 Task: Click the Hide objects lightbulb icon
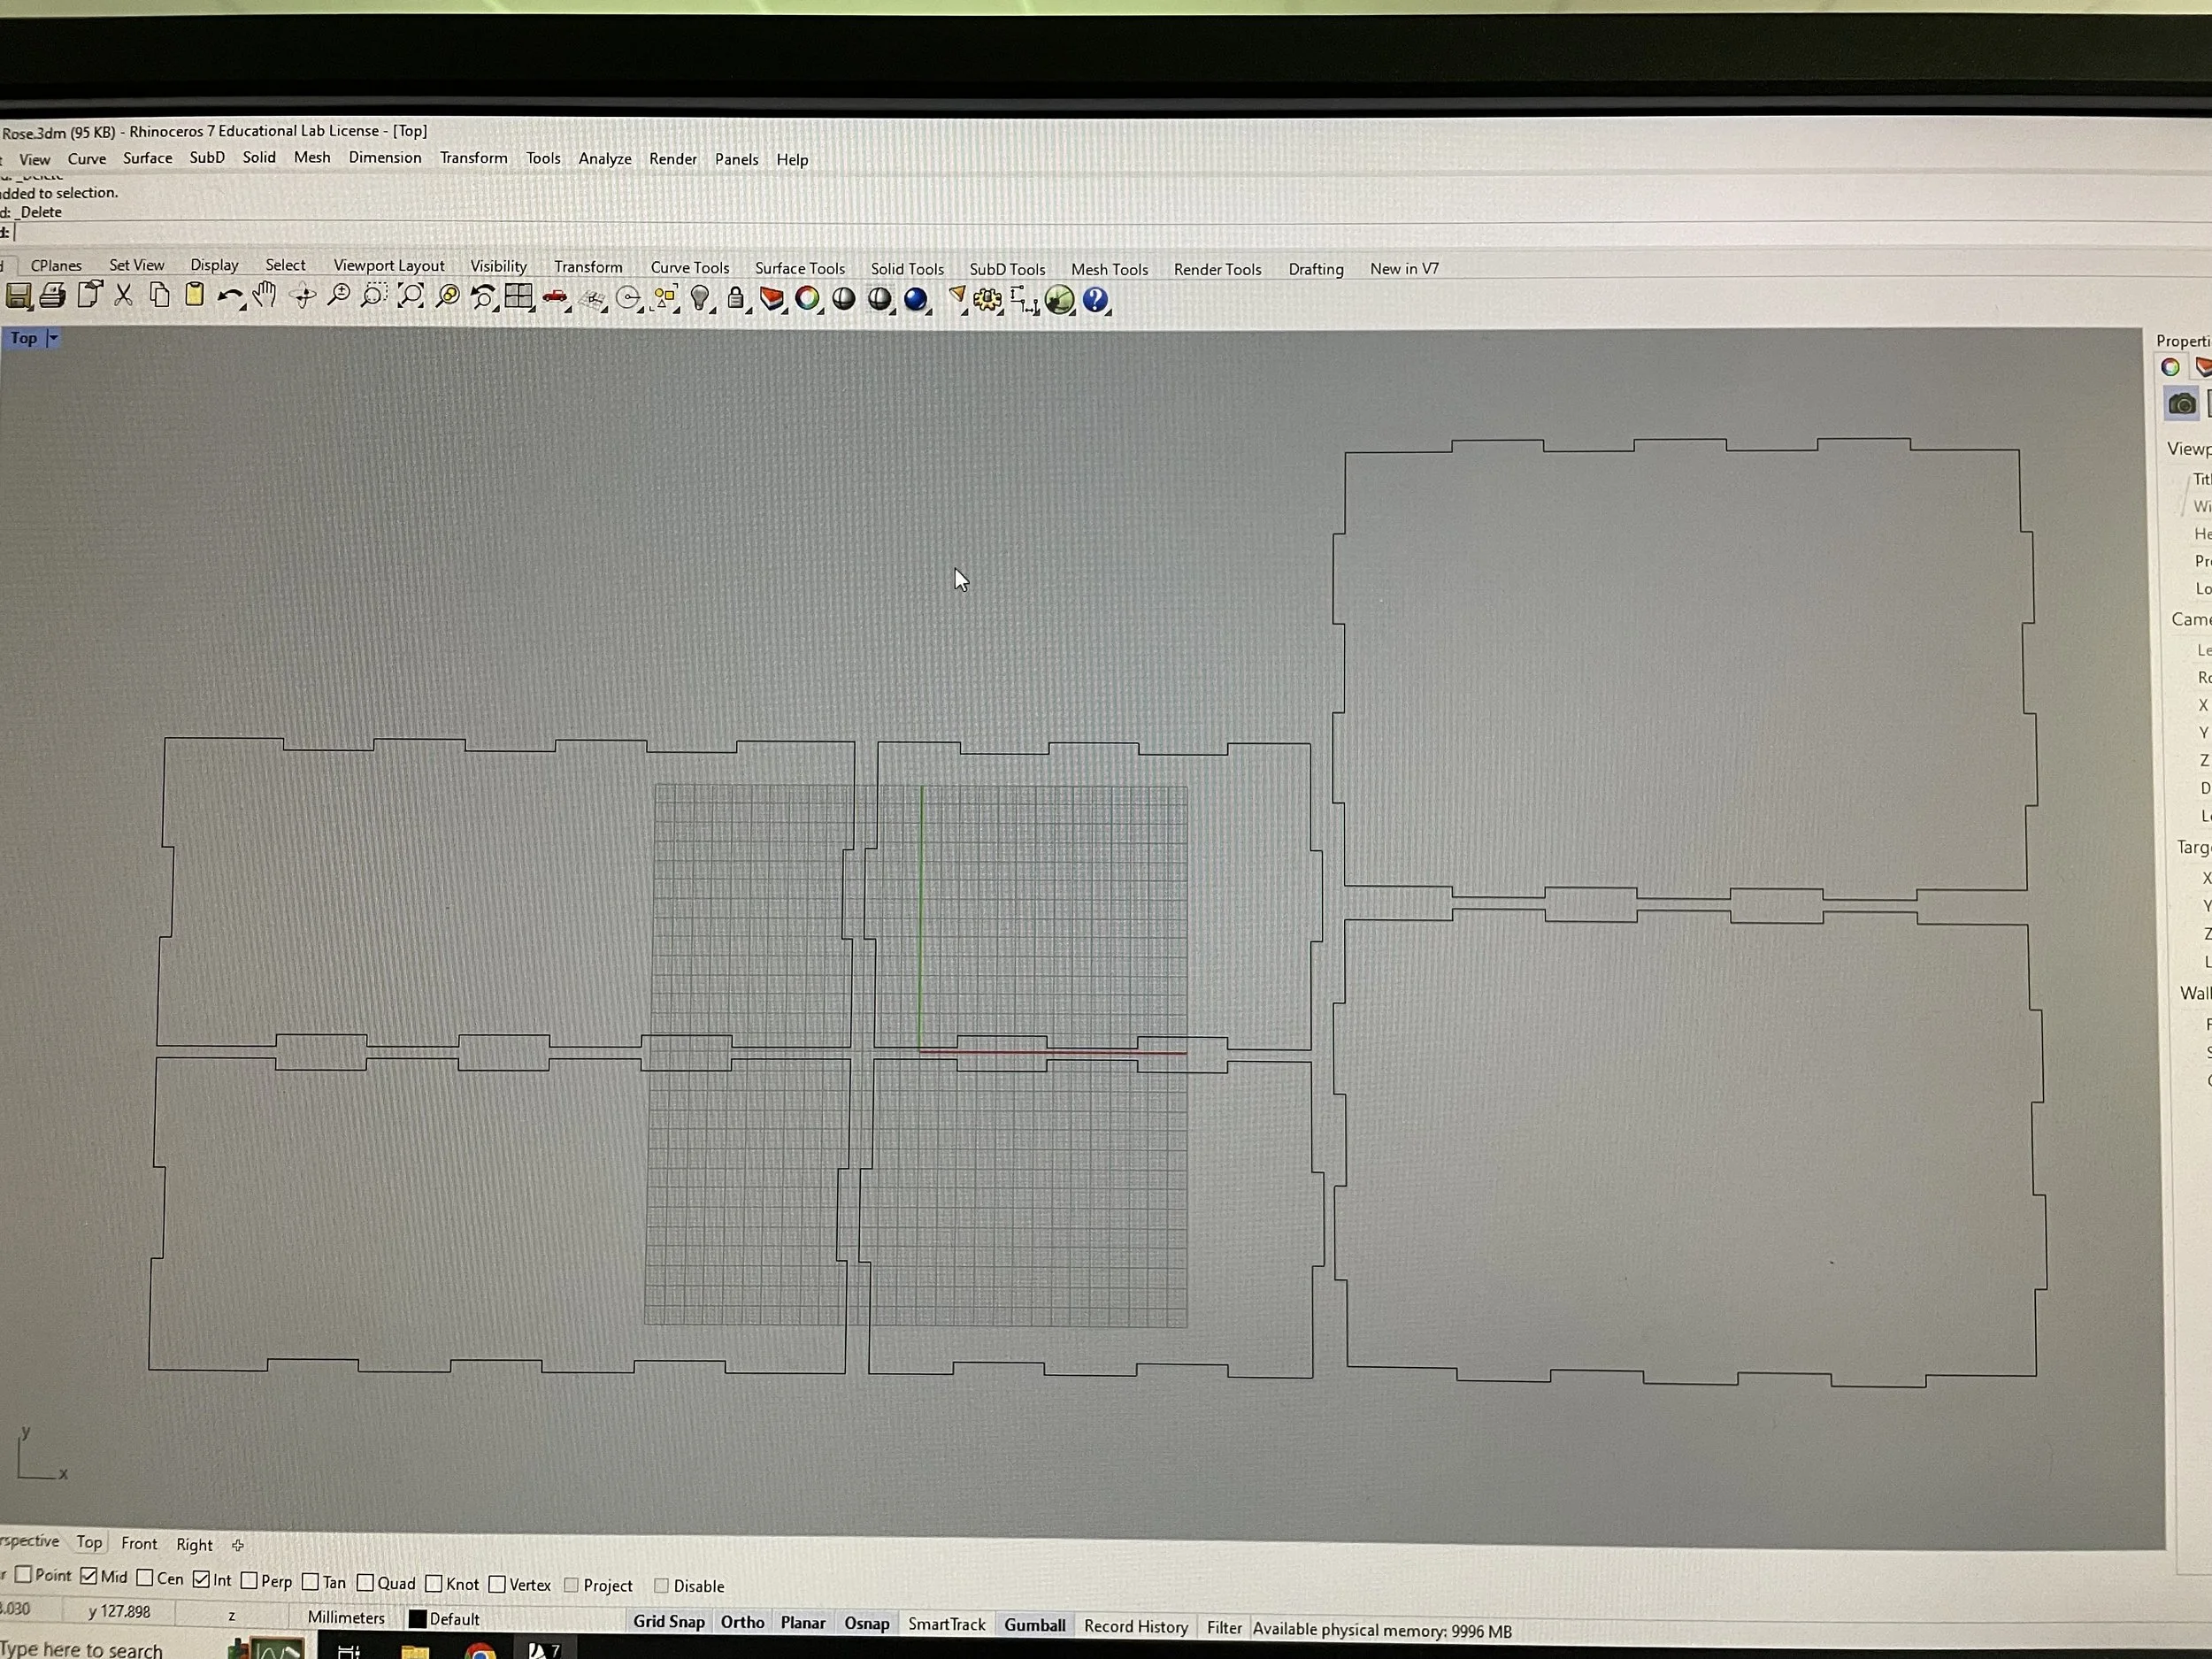point(700,298)
